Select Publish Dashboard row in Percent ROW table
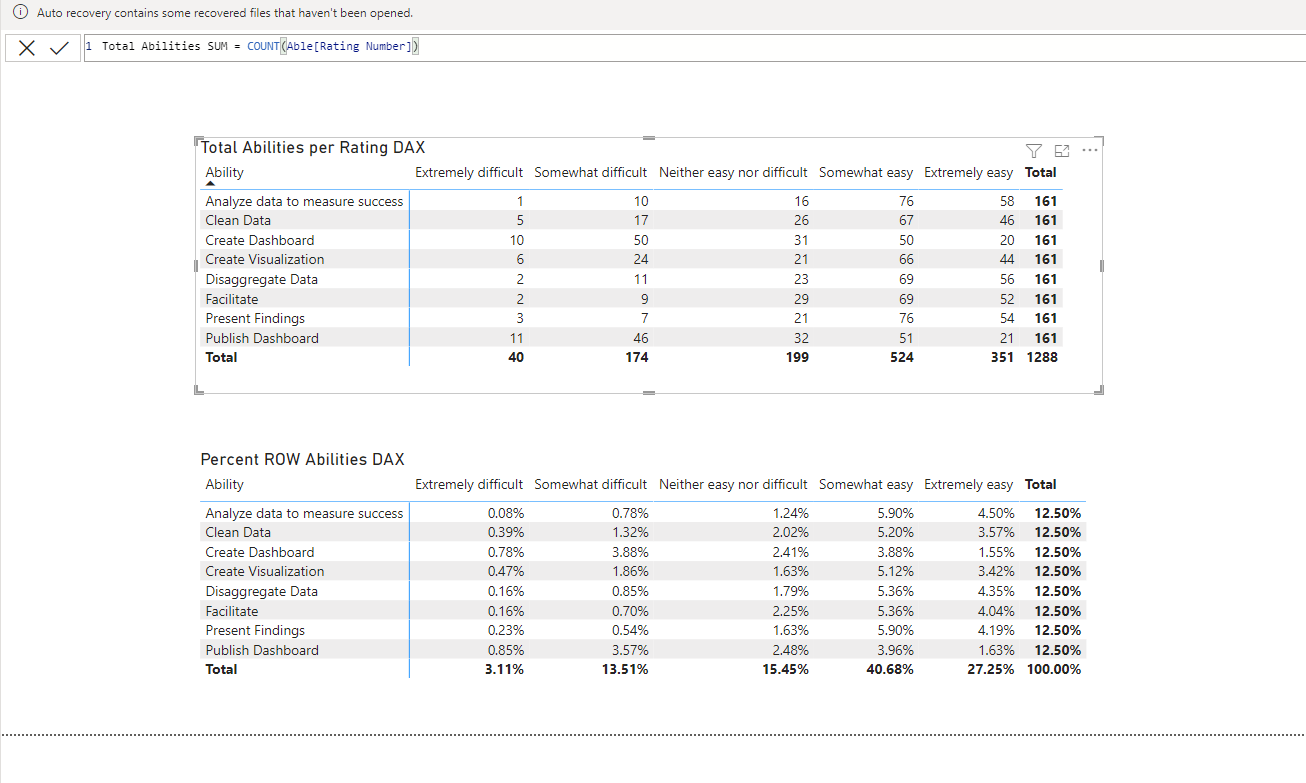The width and height of the screenshot is (1306, 783). pyautogui.click(x=262, y=650)
